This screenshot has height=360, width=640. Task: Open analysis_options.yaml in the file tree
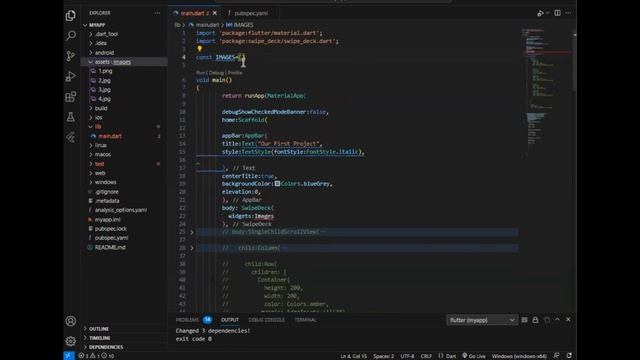(x=121, y=210)
